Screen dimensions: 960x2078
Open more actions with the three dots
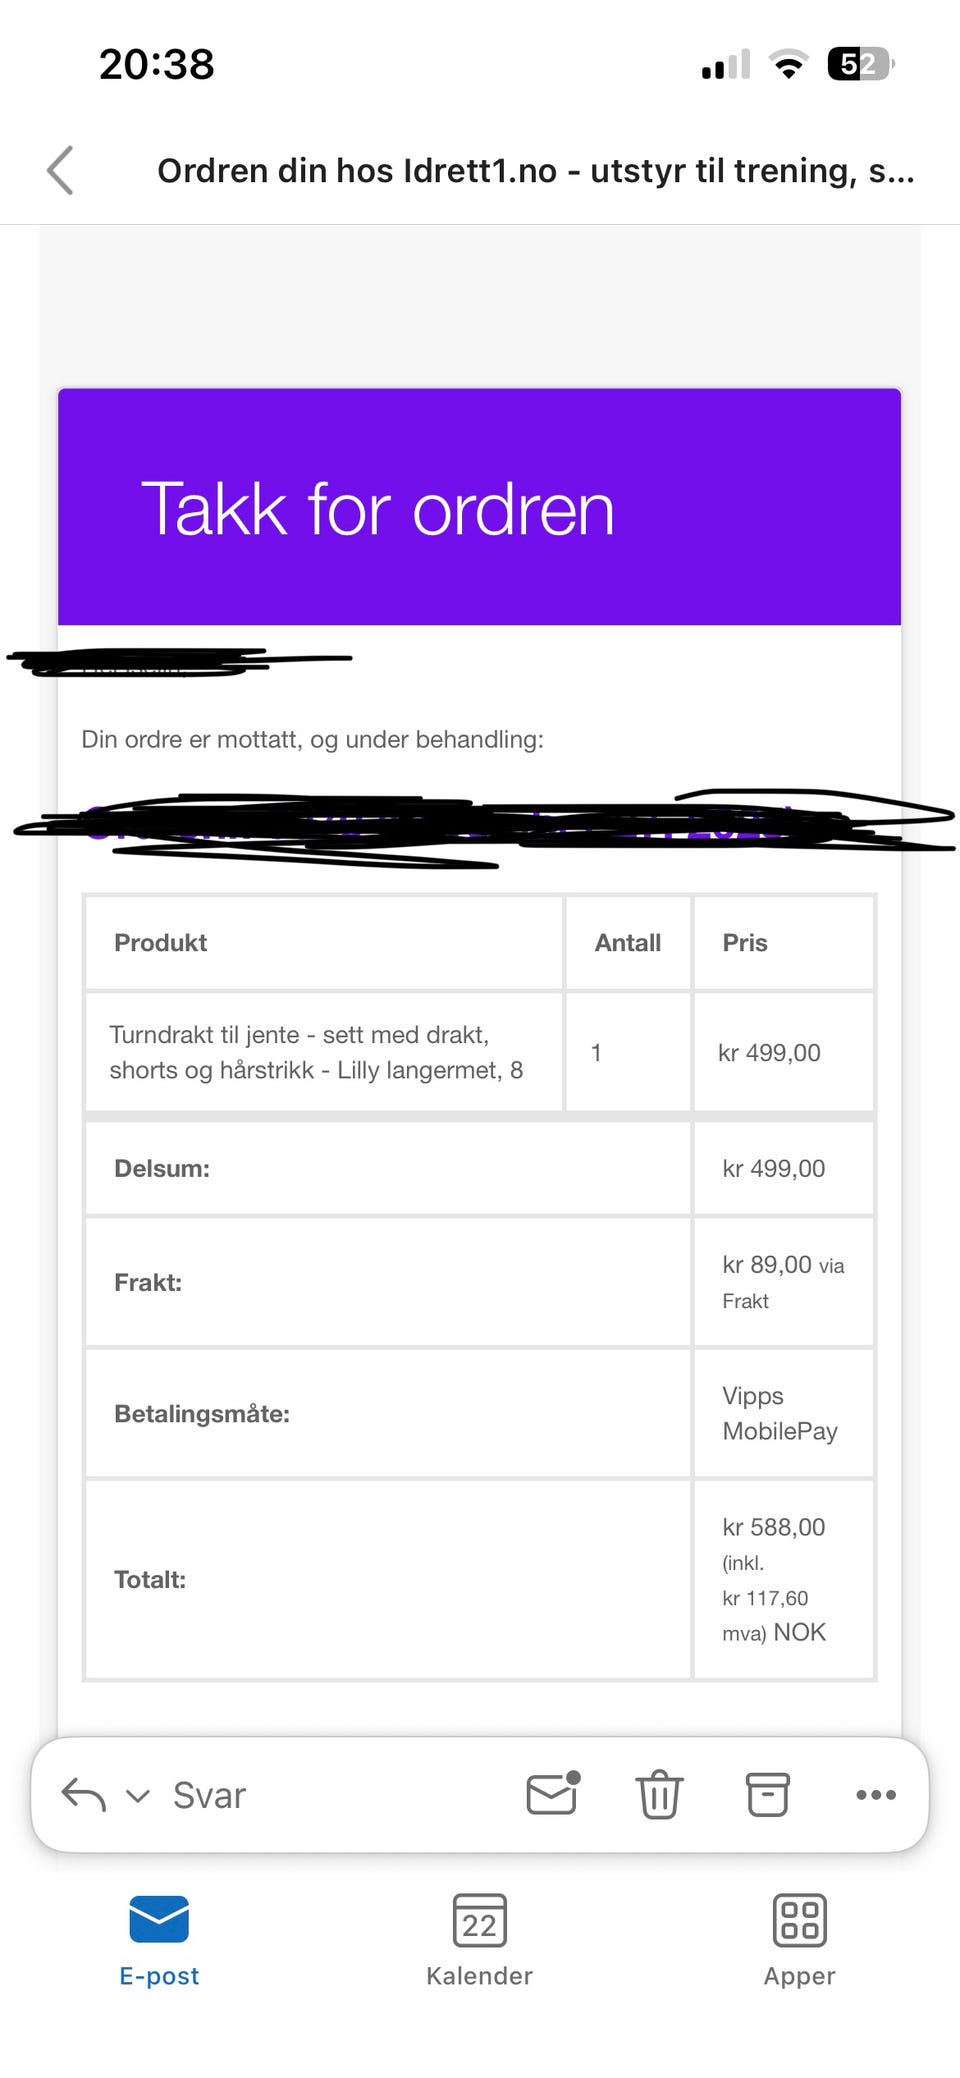point(876,1795)
